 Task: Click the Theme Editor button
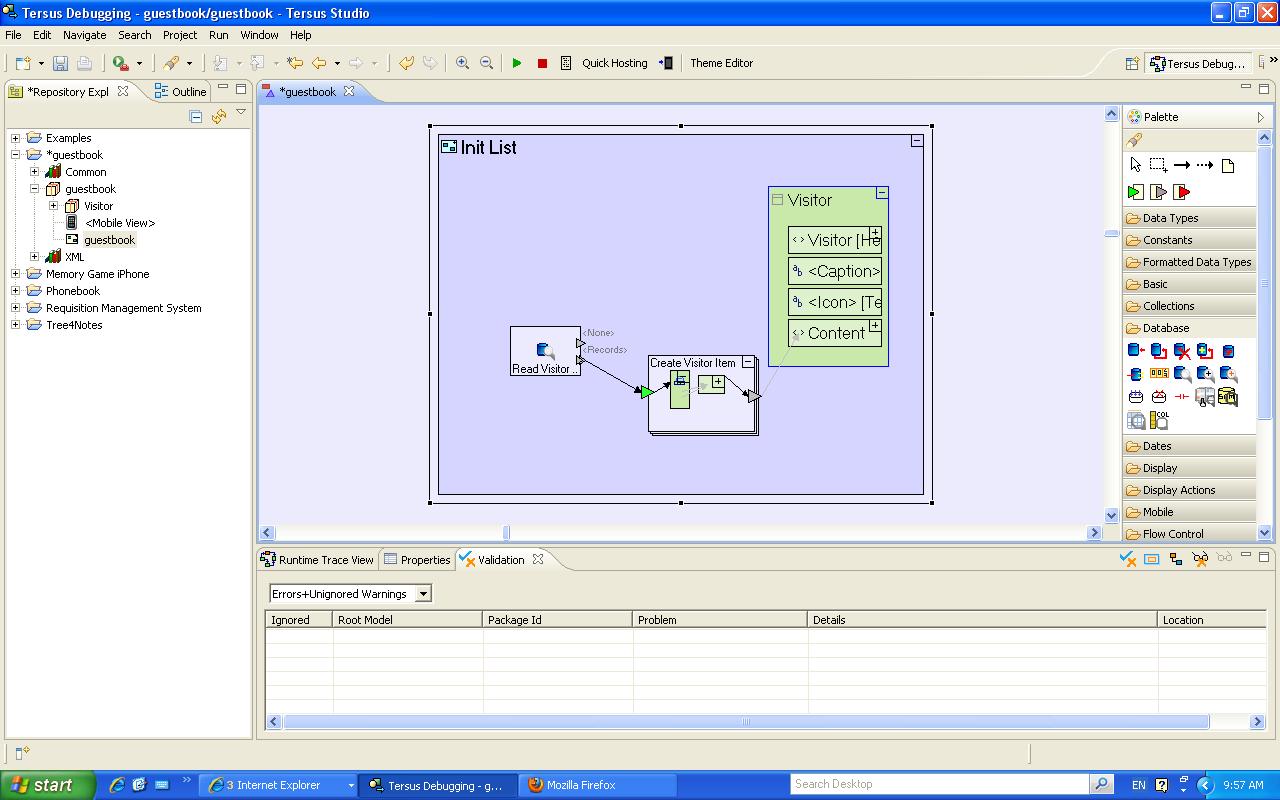pos(721,63)
